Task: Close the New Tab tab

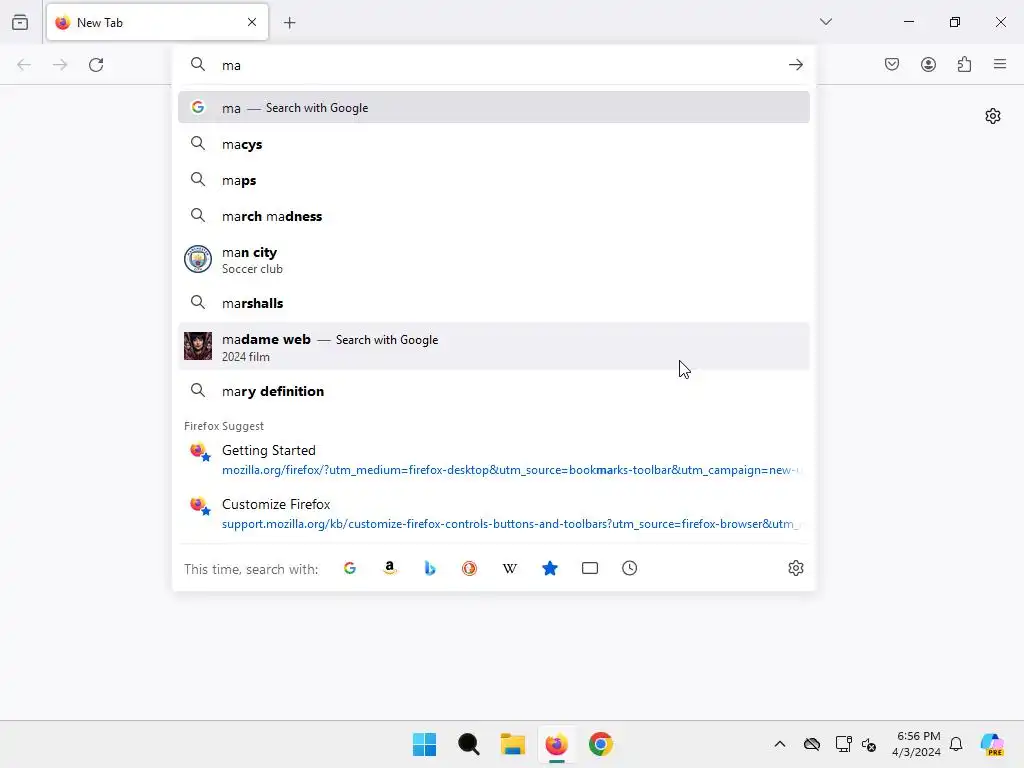Action: tap(252, 22)
